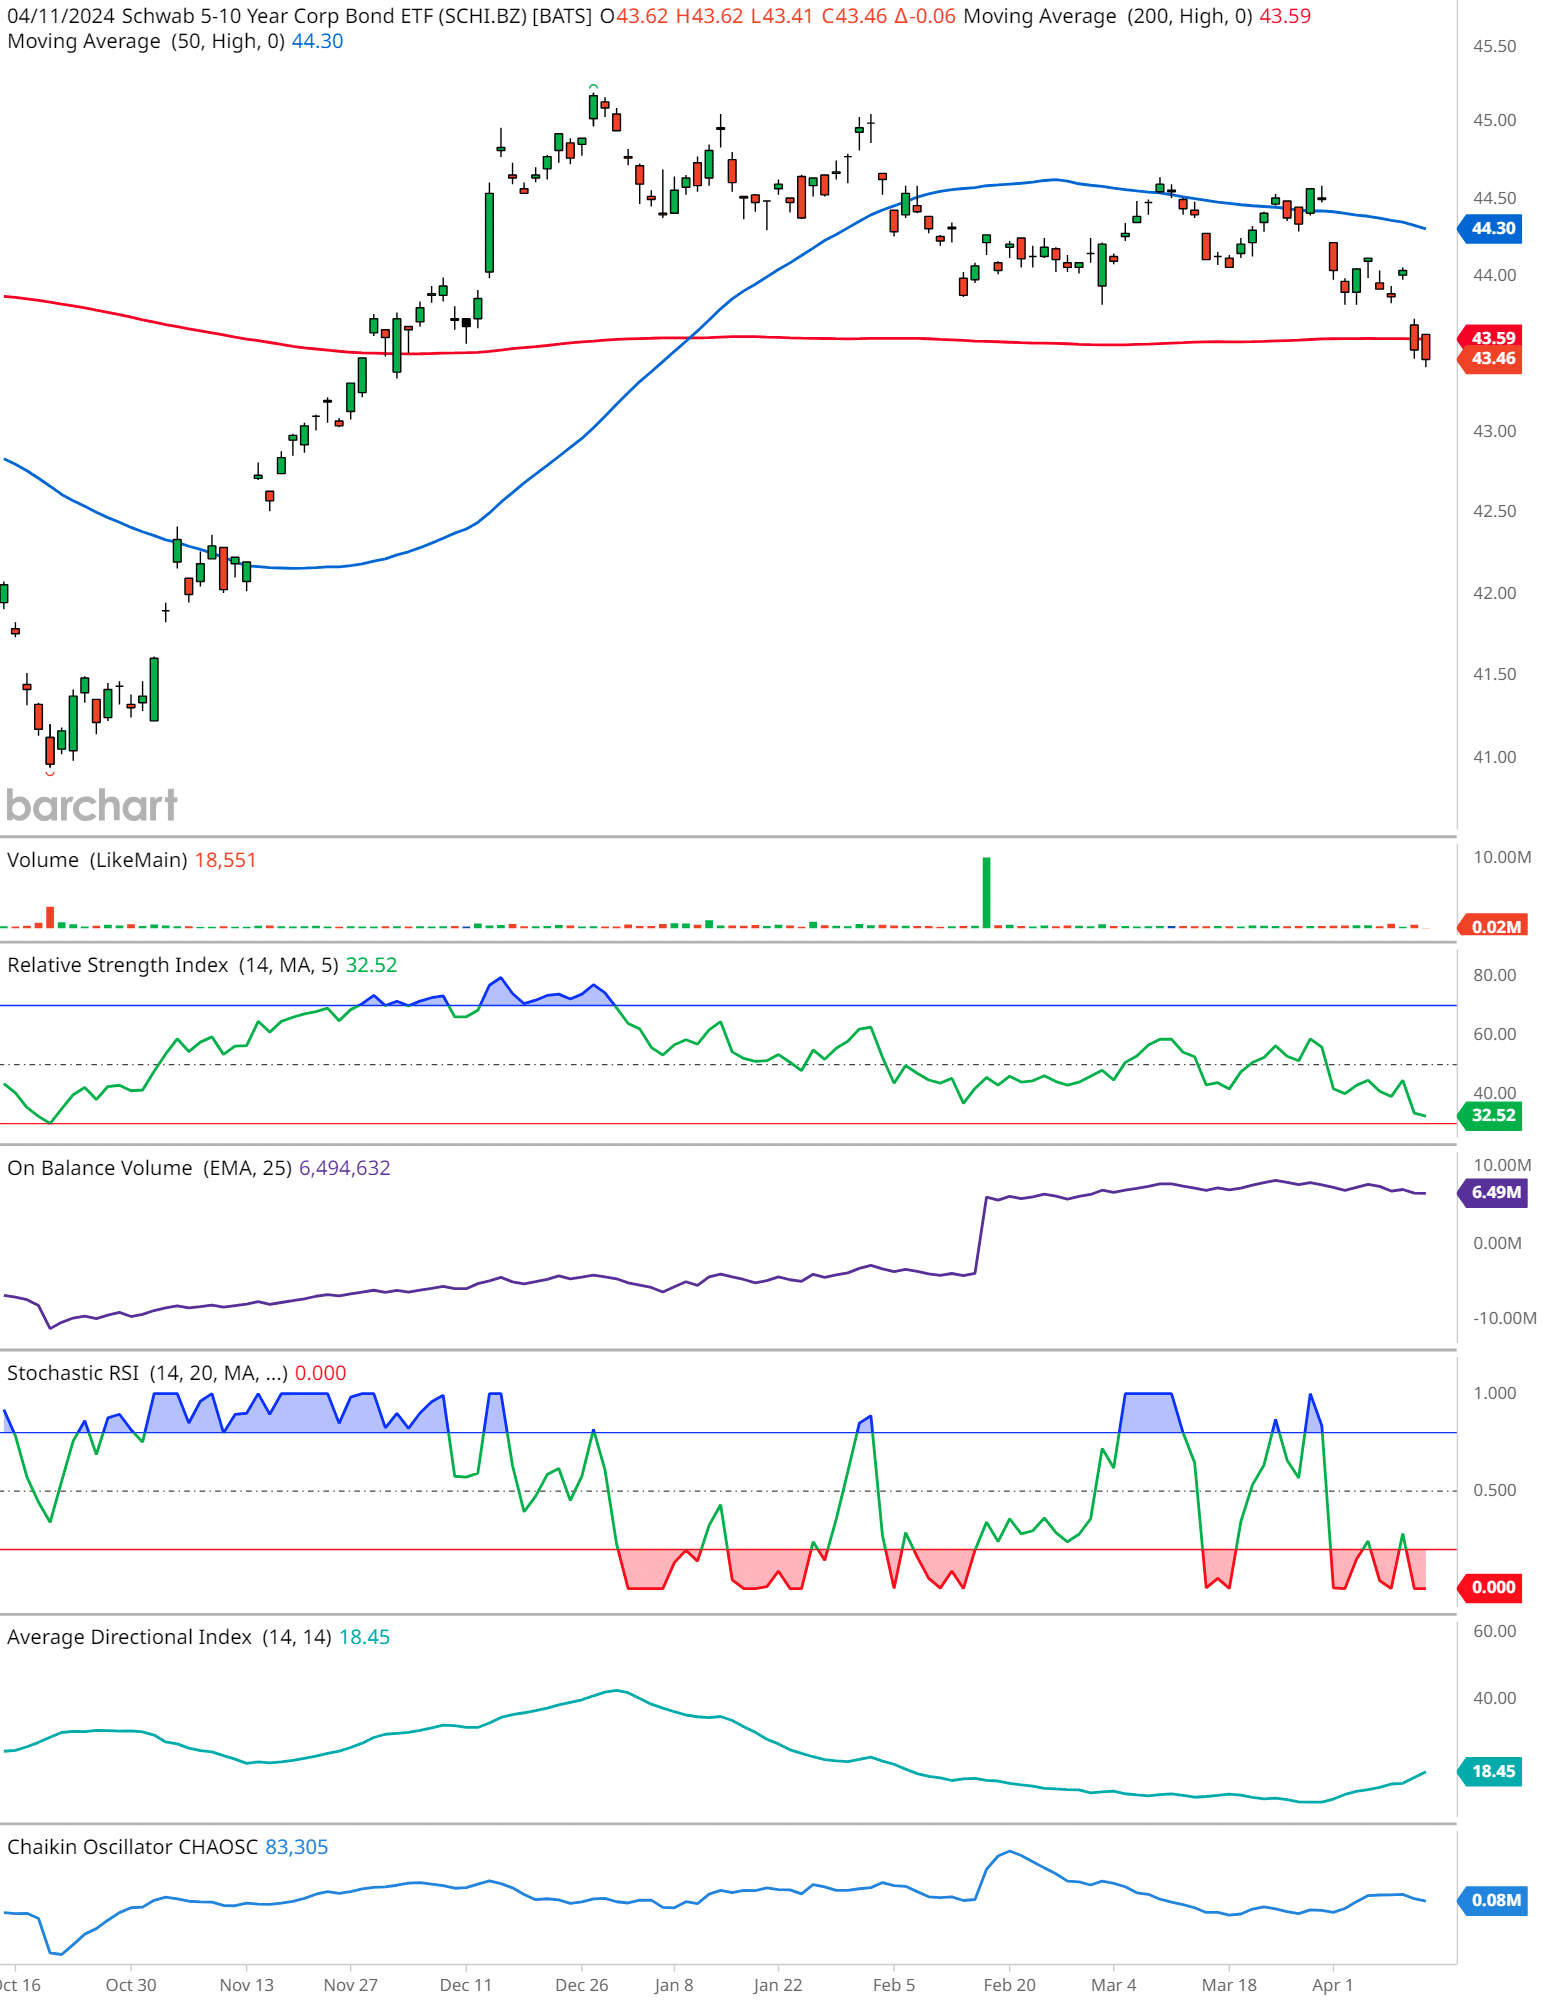Screen dimensions: 1544x2003
Task: Click the 43.00 price axis label
Action: 1494,431
